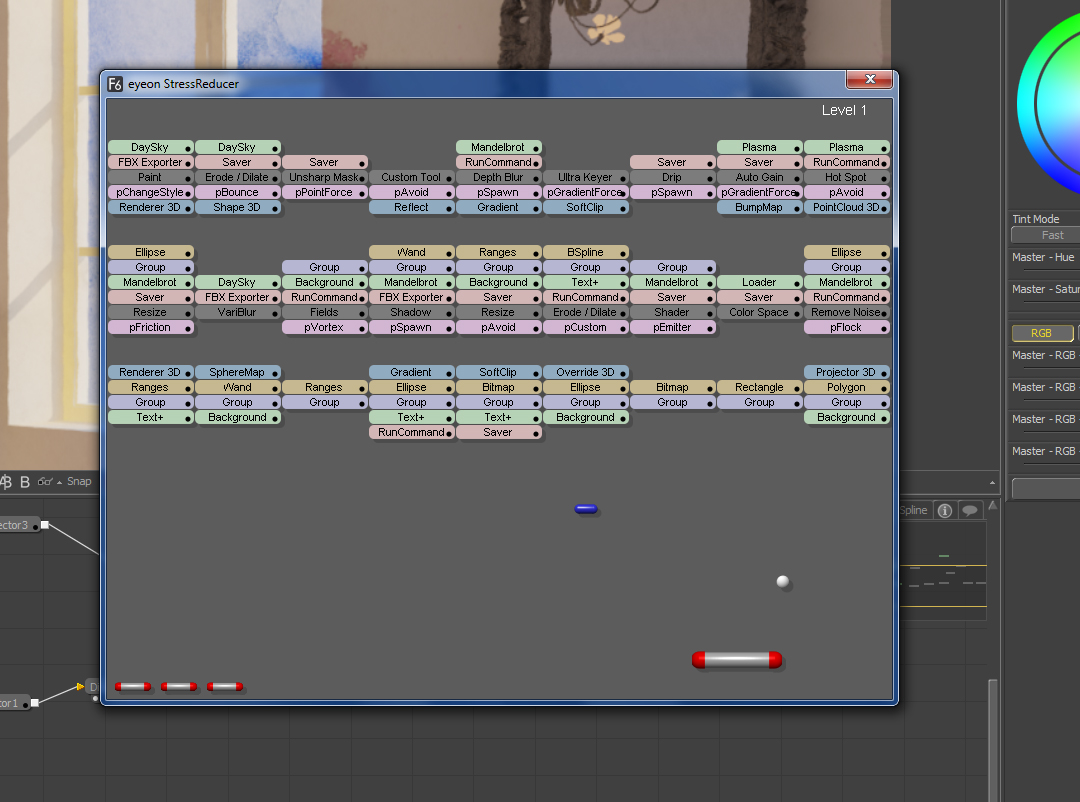1080x802 pixels.
Task: Click the Rectangle brick
Action: coord(760,388)
